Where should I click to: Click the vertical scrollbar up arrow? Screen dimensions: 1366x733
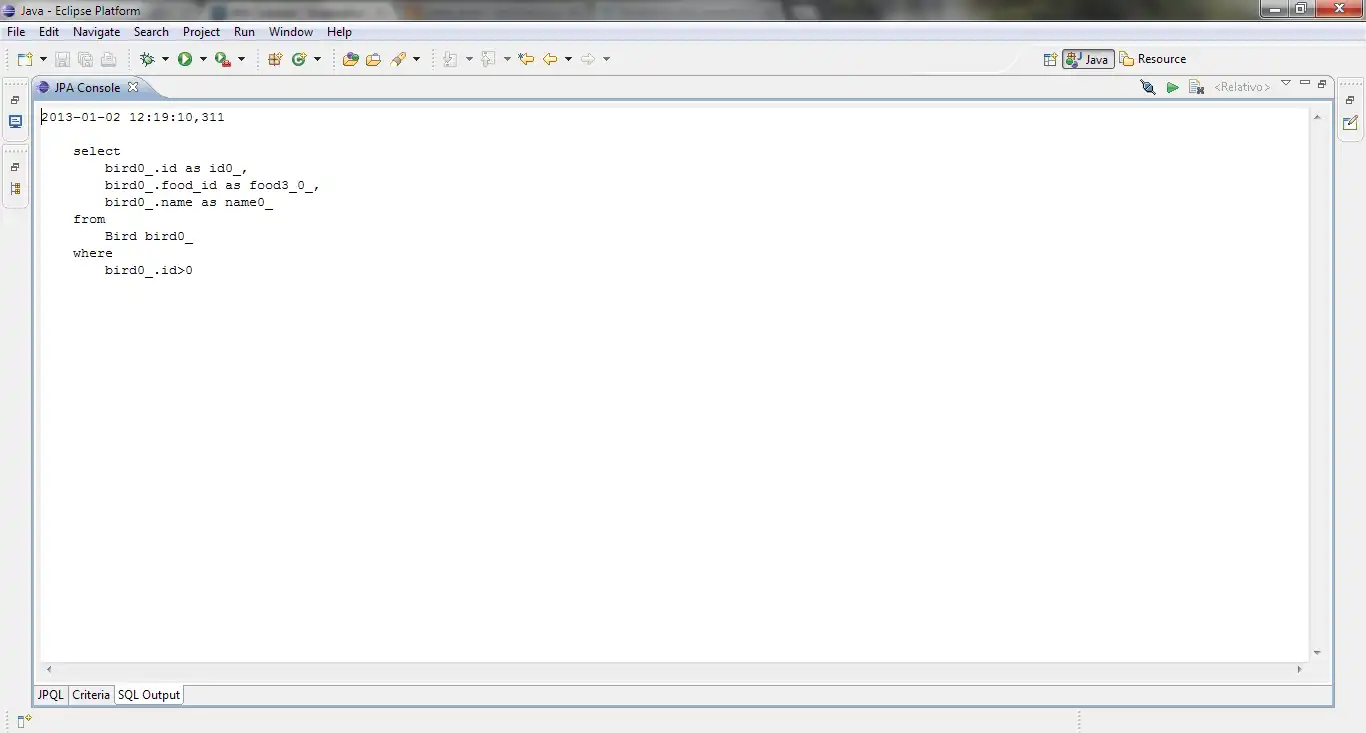tap(1317, 117)
